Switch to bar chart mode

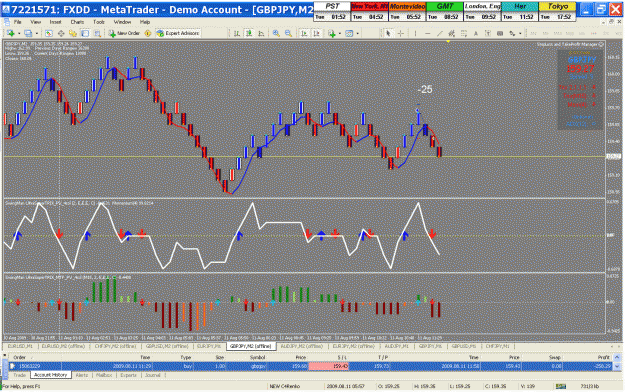(x=237, y=33)
